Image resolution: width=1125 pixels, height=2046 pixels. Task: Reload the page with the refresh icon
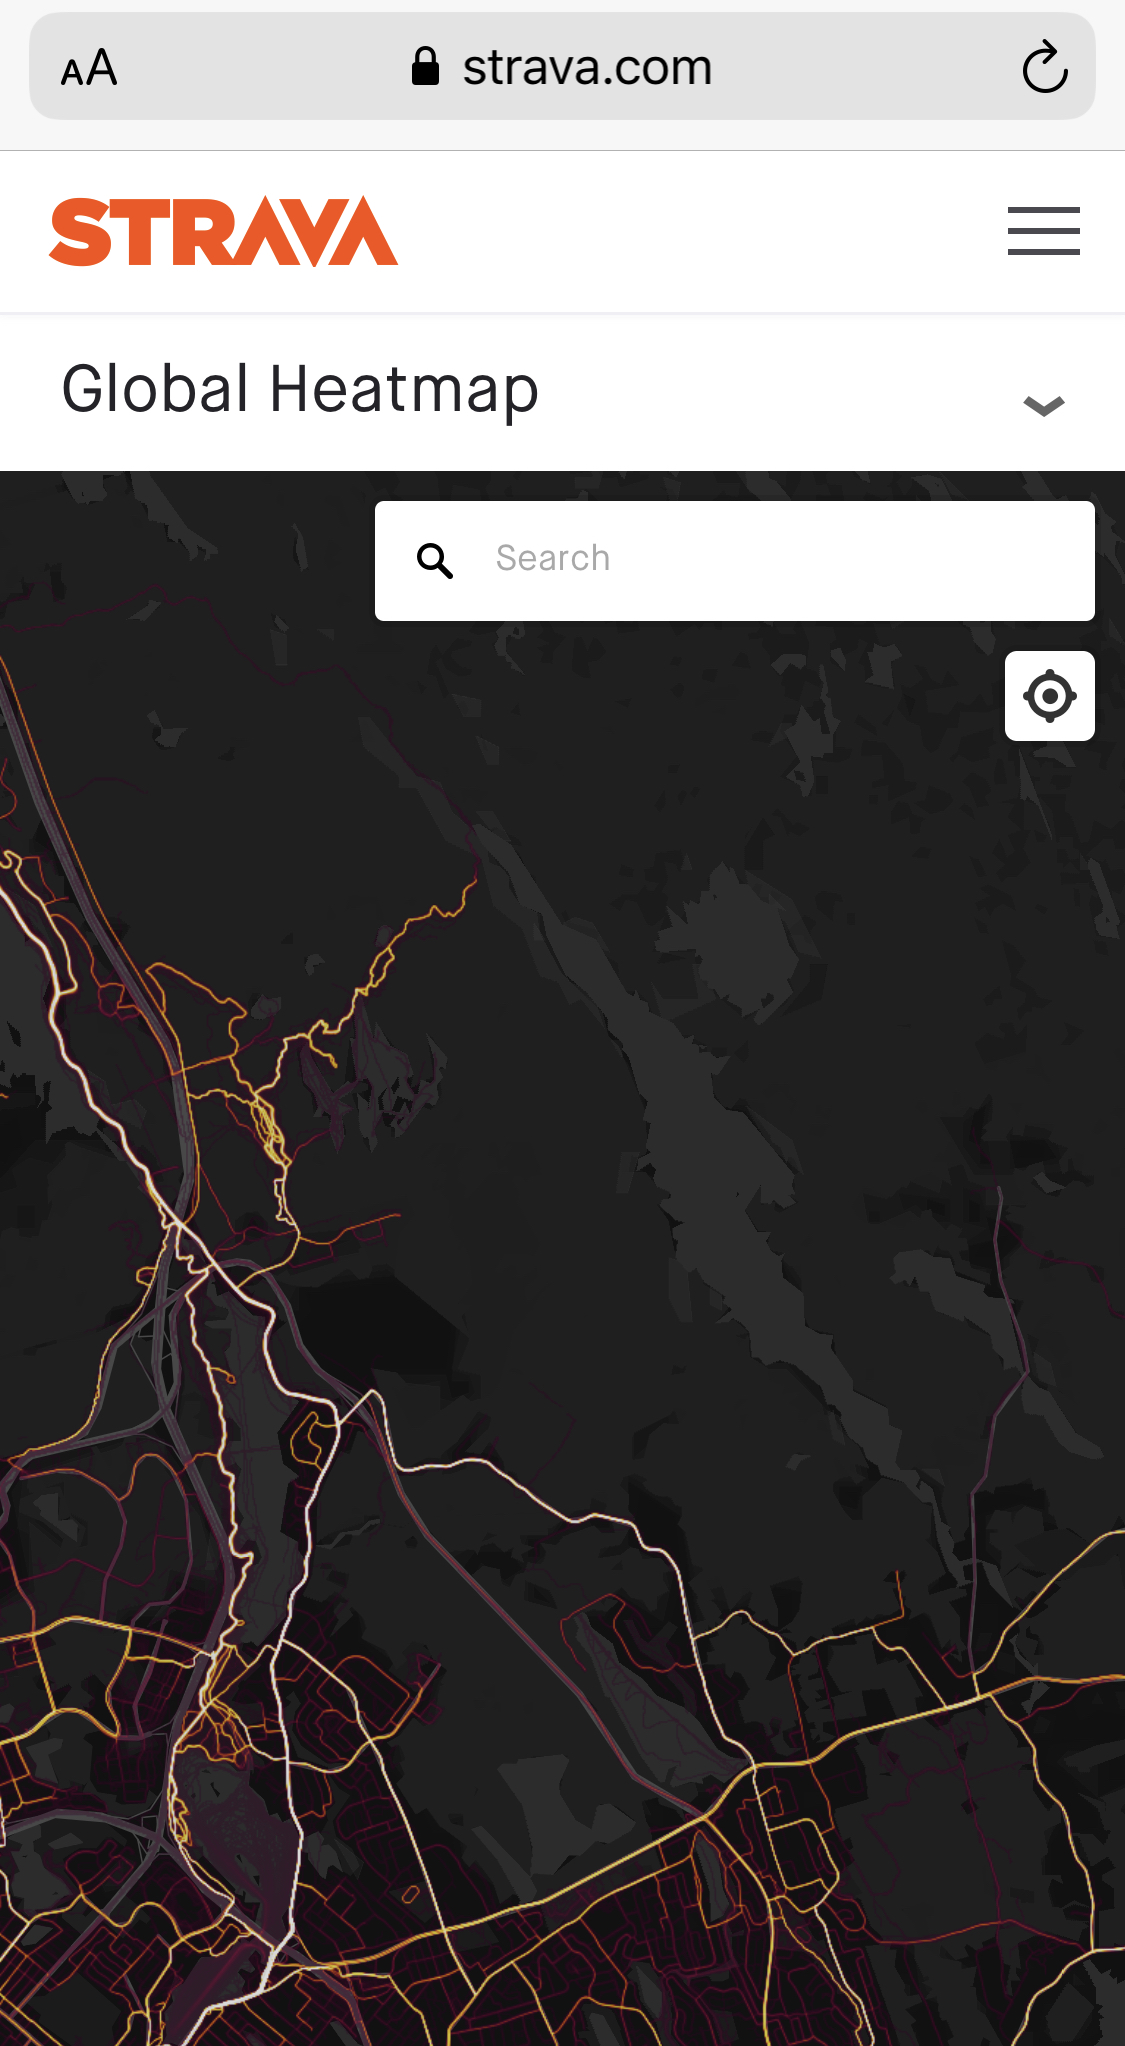pyautogui.click(x=1044, y=68)
